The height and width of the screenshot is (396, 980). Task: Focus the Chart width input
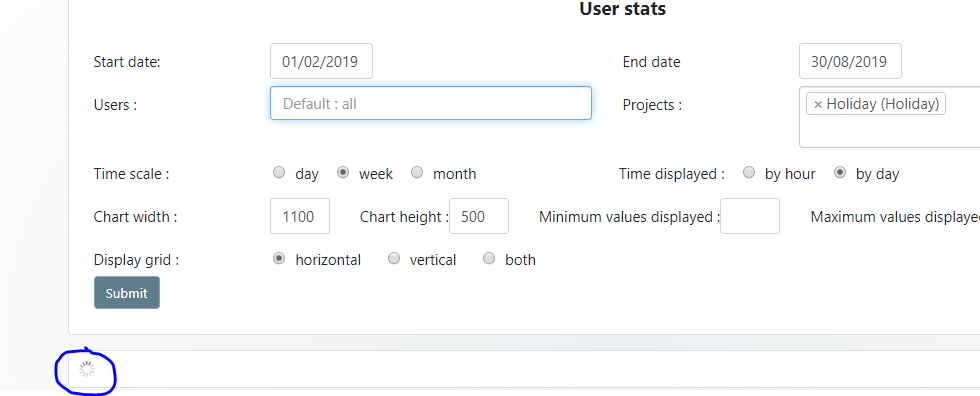coord(300,216)
